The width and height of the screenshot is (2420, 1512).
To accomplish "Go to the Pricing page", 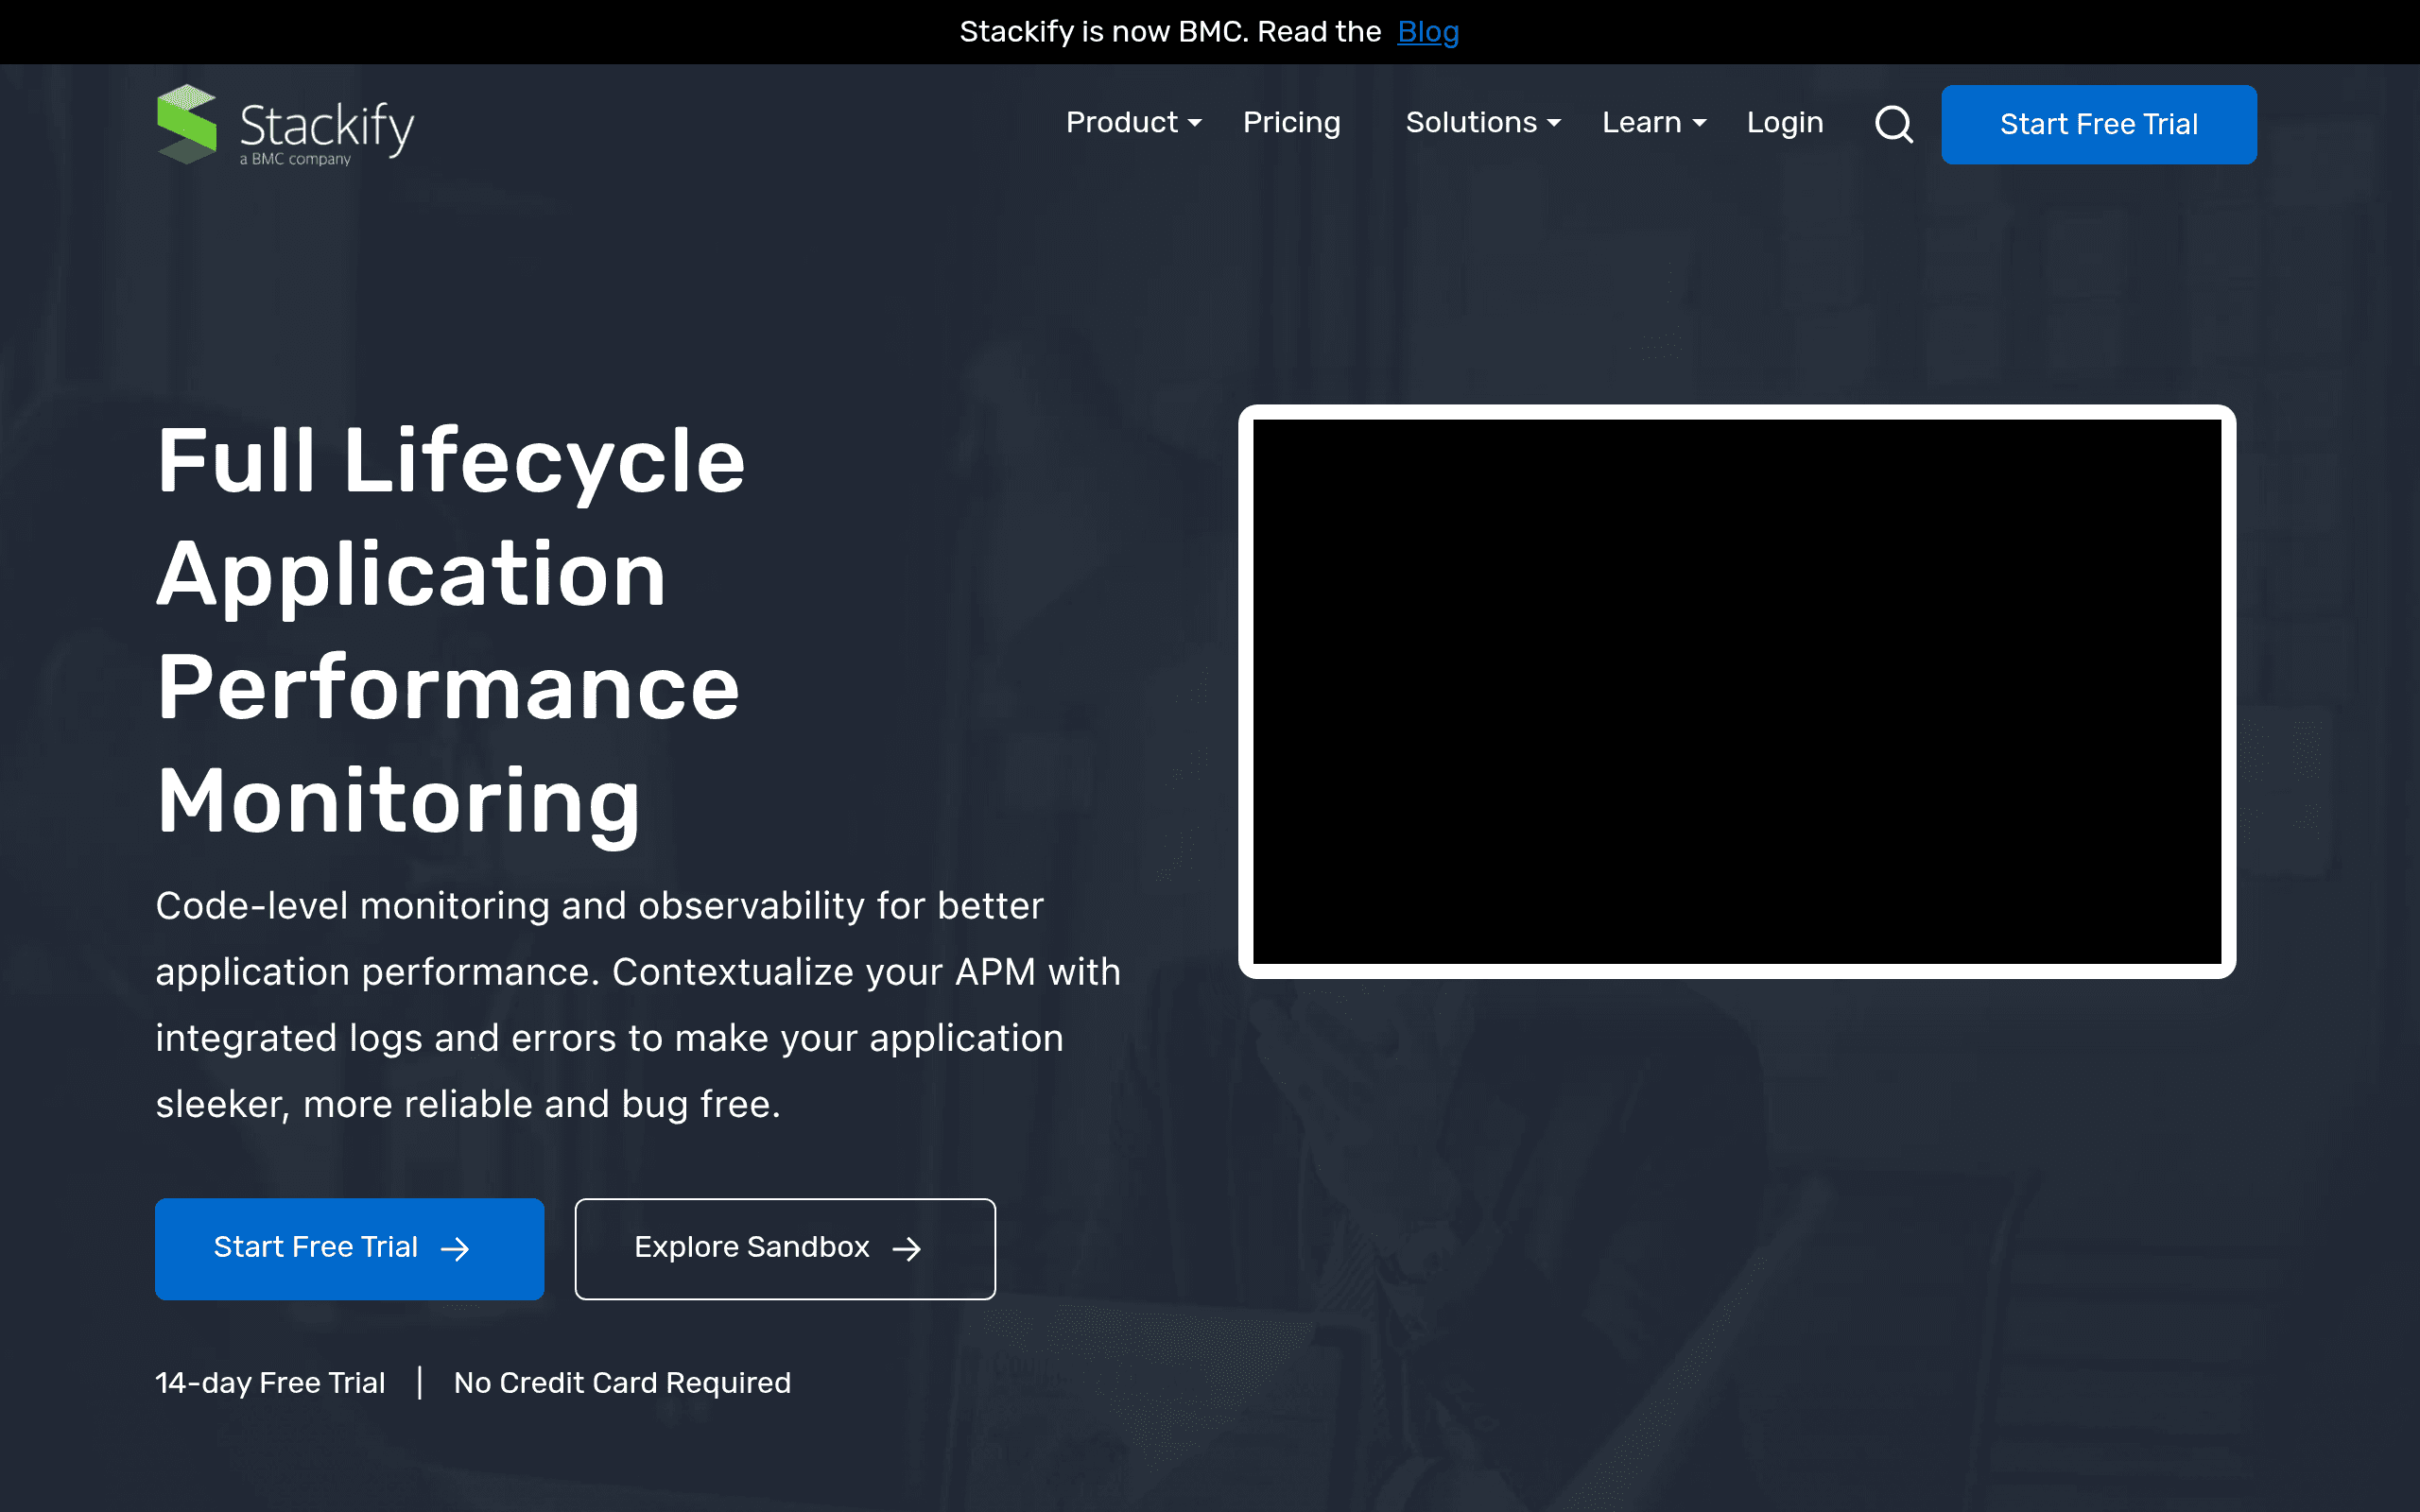I will pyautogui.click(x=1291, y=123).
